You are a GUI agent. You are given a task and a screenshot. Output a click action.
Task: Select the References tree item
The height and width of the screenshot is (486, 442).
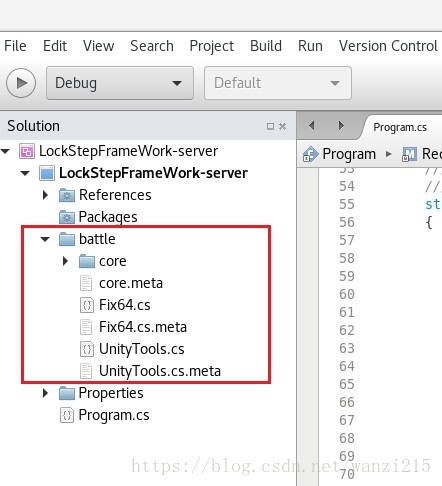(115, 195)
